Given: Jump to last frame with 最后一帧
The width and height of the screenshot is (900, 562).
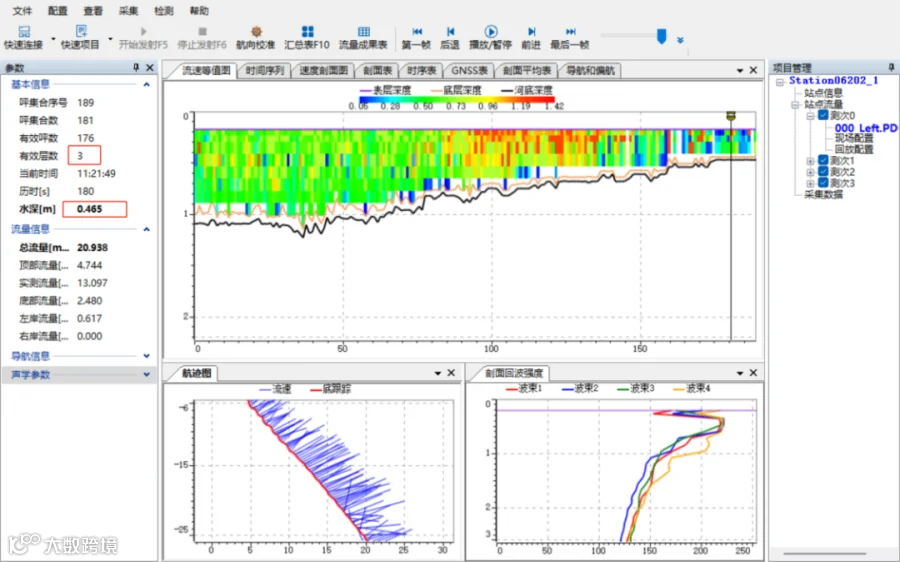Looking at the screenshot, I should (569, 32).
